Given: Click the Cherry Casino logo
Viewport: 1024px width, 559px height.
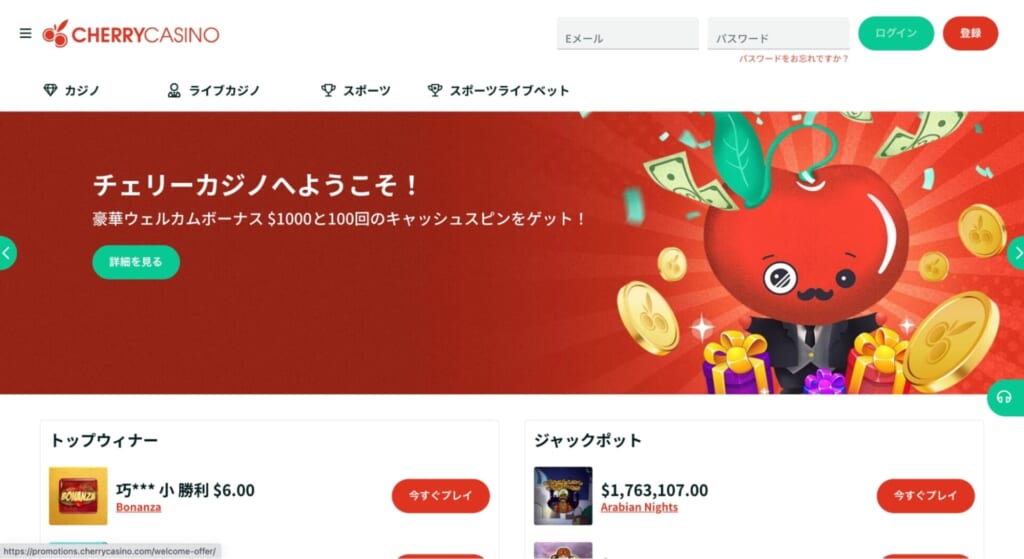Looking at the screenshot, I should (x=131, y=34).
